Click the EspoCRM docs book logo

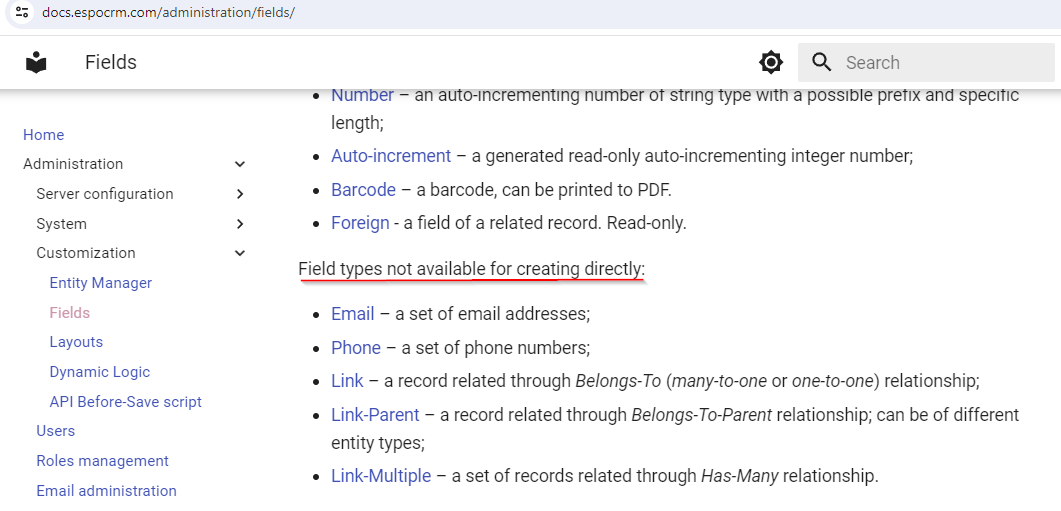point(36,62)
